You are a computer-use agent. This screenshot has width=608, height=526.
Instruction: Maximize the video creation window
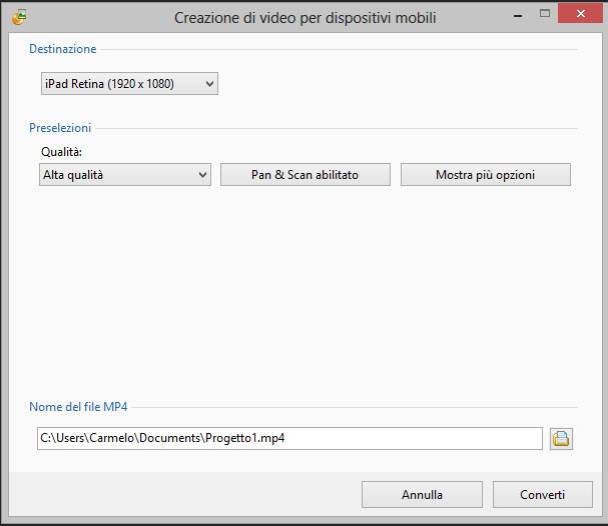[x=545, y=14]
